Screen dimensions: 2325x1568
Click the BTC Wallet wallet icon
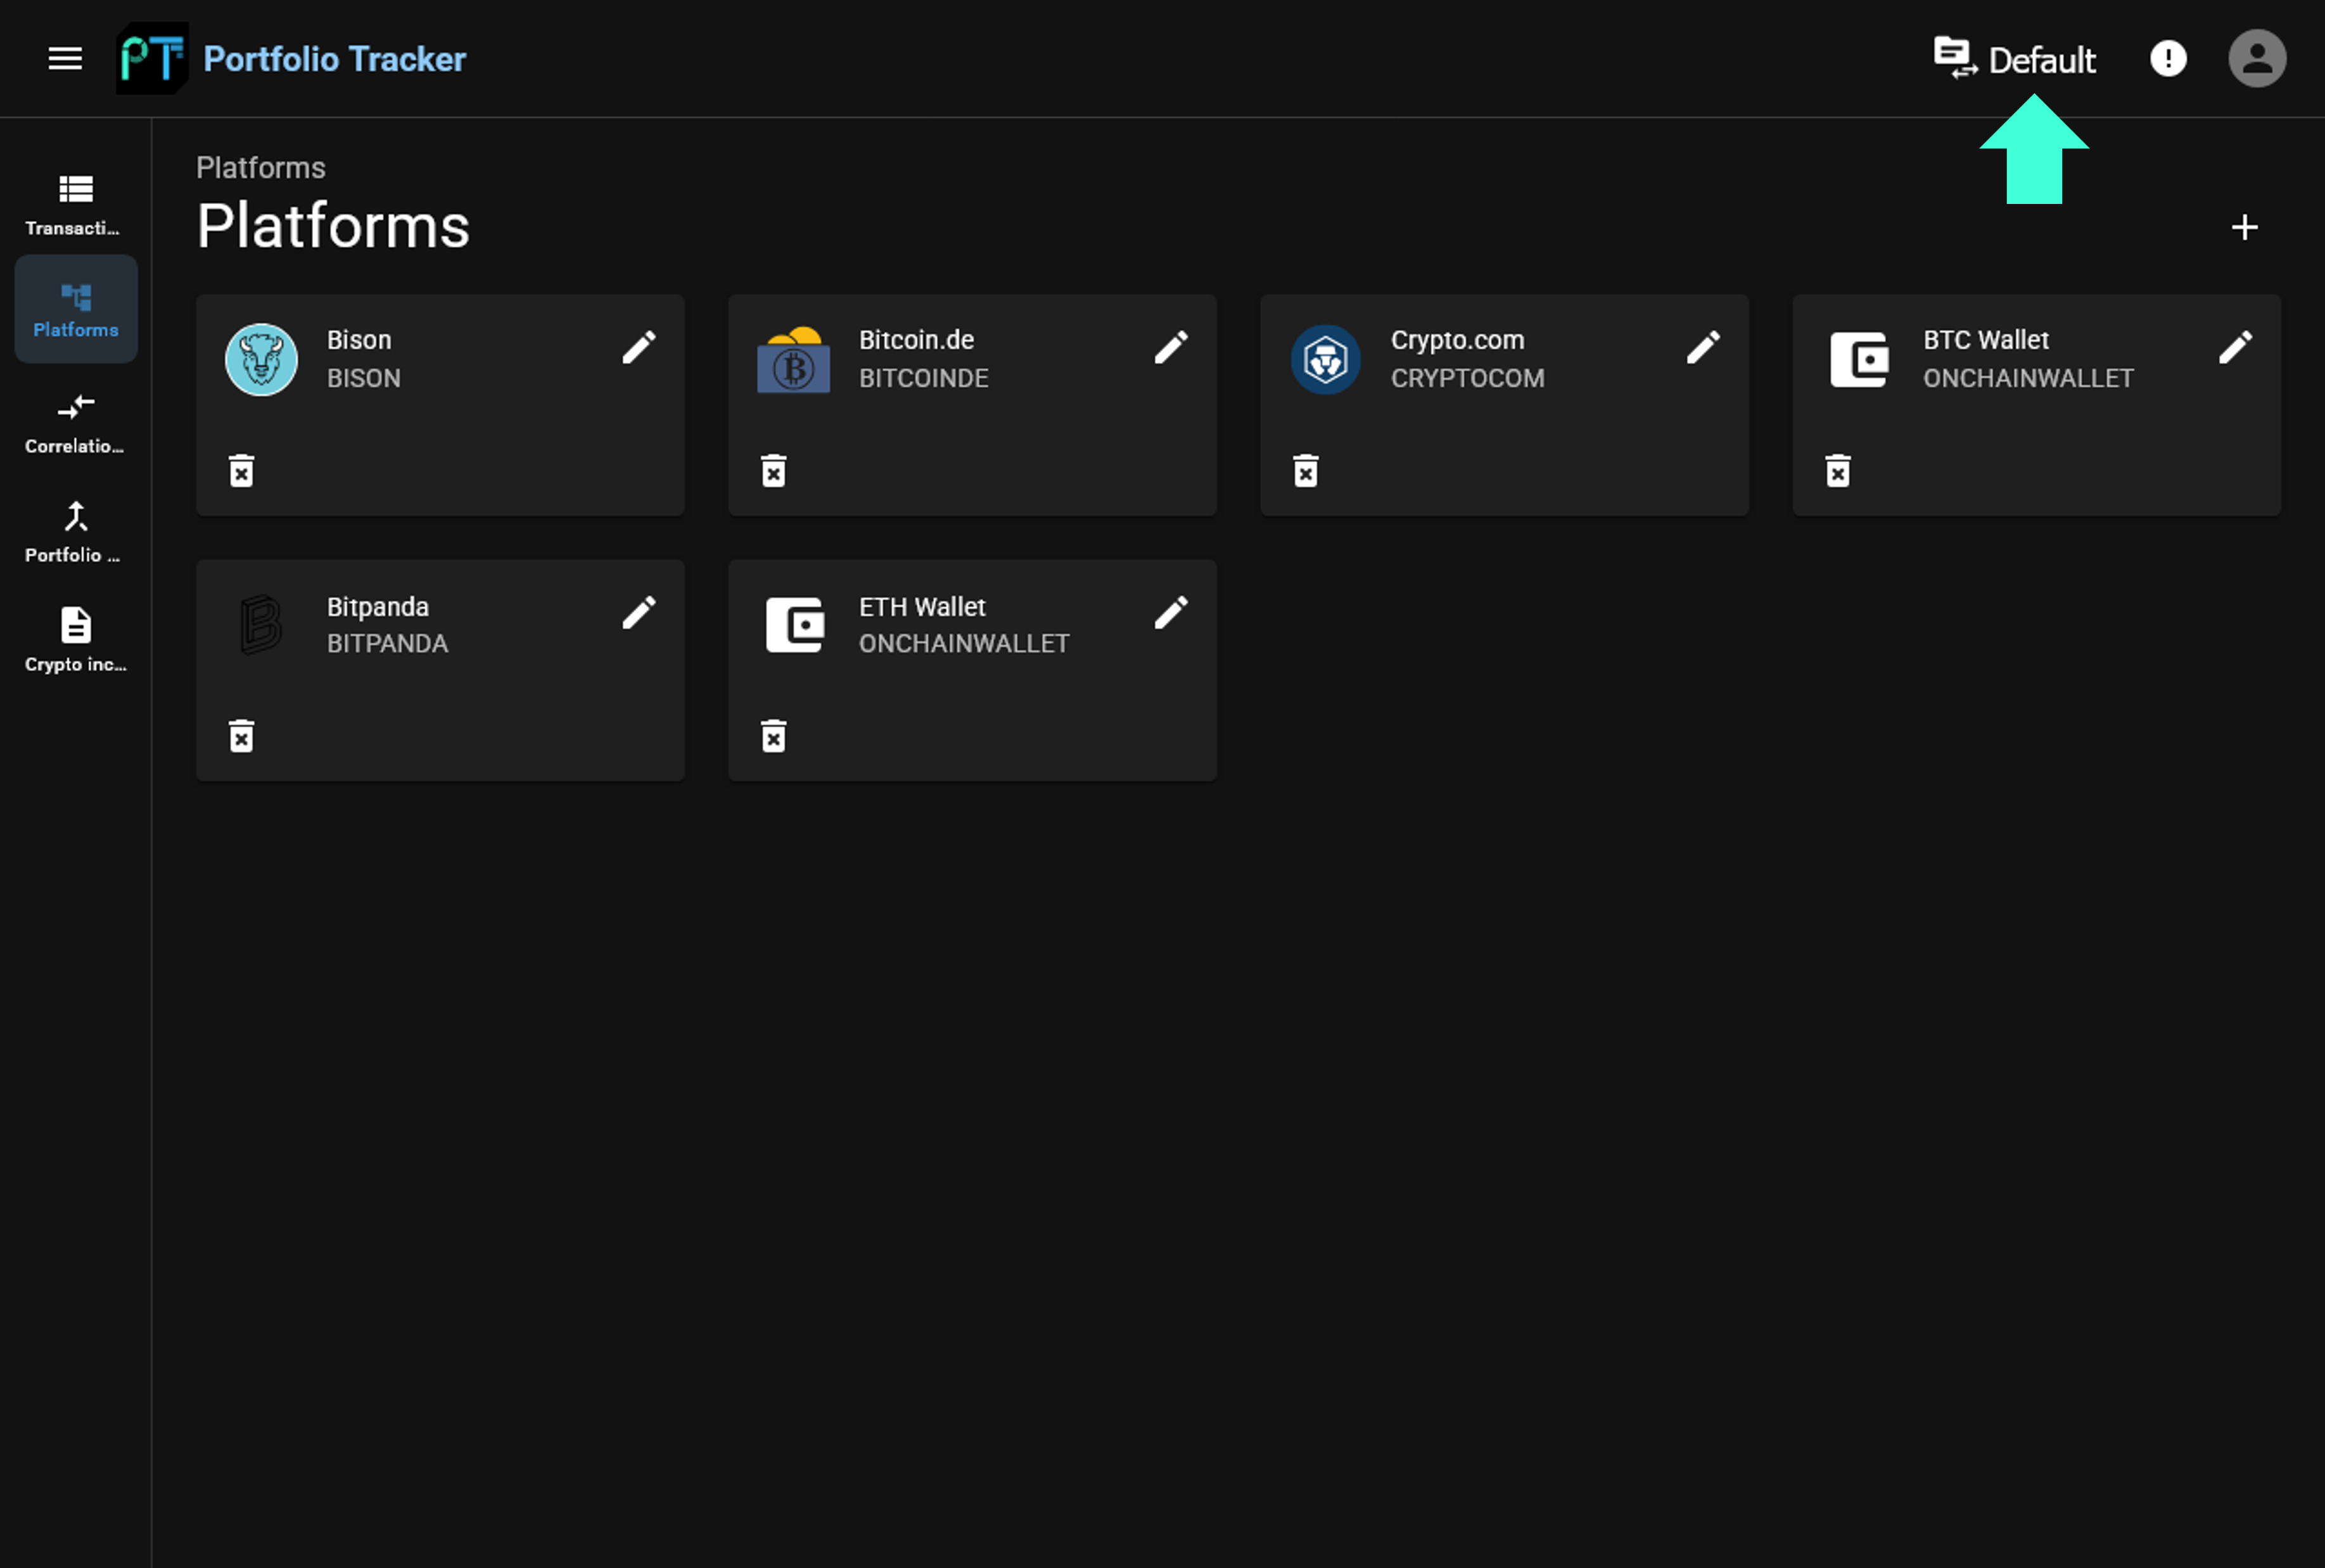click(x=1859, y=359)
